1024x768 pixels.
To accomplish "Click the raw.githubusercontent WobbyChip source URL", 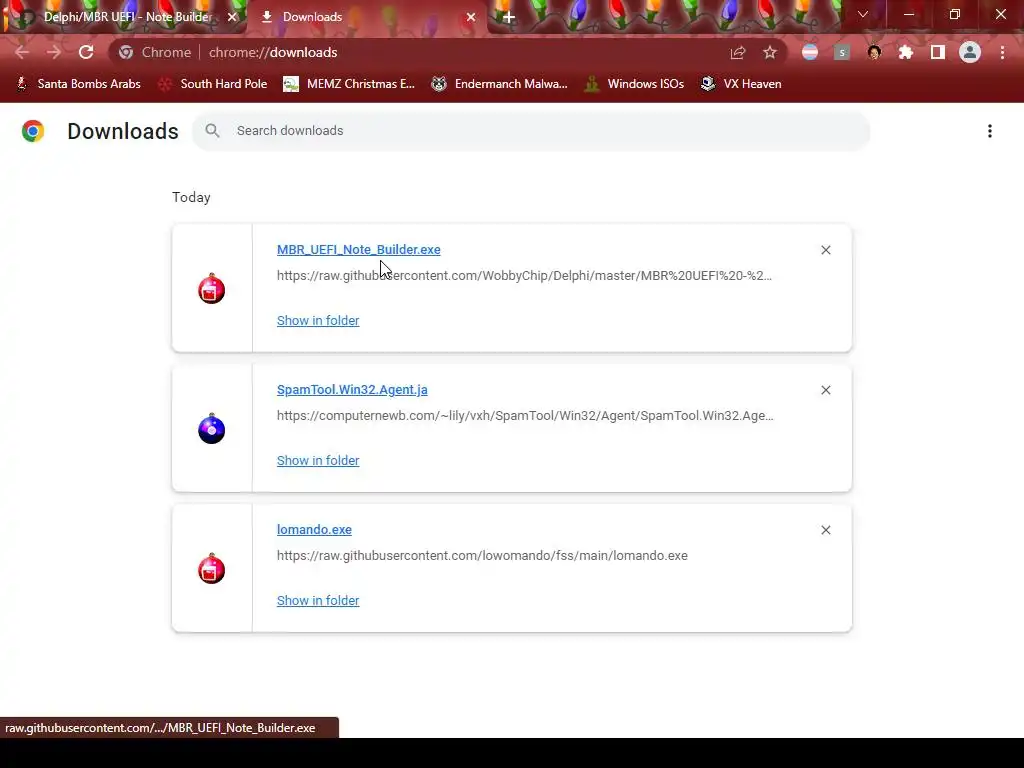I will tap(524, 276).
